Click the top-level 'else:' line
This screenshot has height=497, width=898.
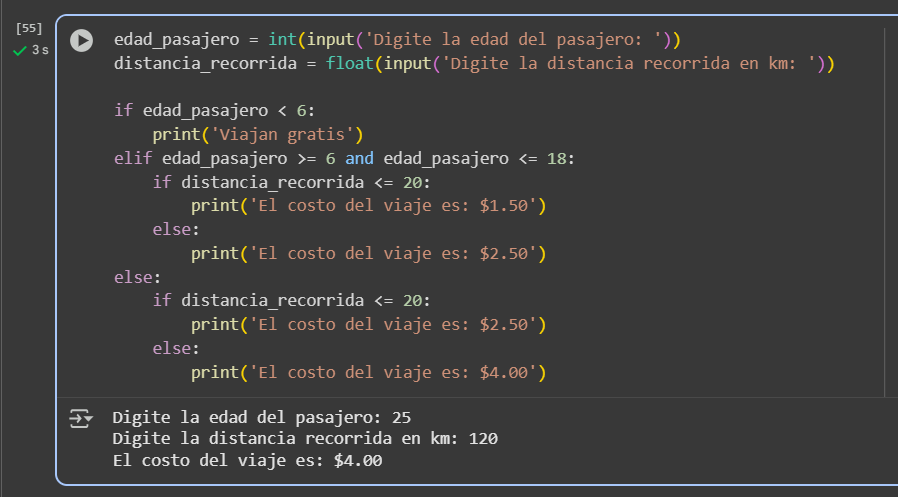(x=137, y=277)
